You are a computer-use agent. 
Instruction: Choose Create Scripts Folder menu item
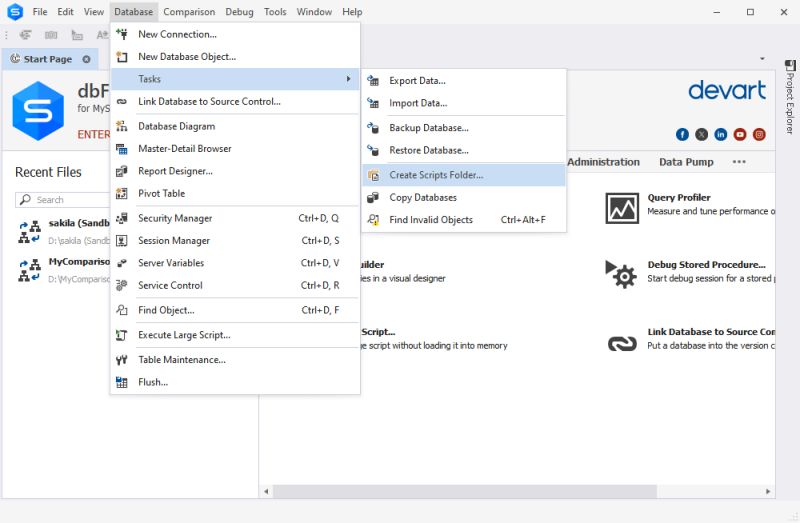(x=464, y=175)
